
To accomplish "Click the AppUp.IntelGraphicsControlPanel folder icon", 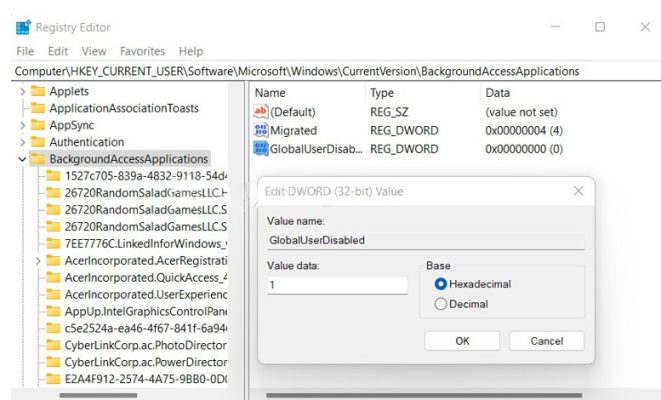I will 53,311.
